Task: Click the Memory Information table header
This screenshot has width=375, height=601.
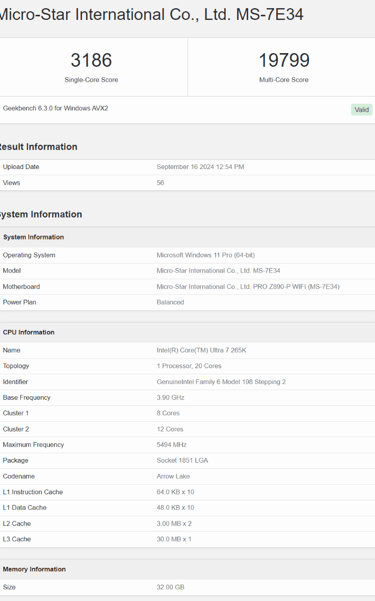Action: click(x=35, y=569)
